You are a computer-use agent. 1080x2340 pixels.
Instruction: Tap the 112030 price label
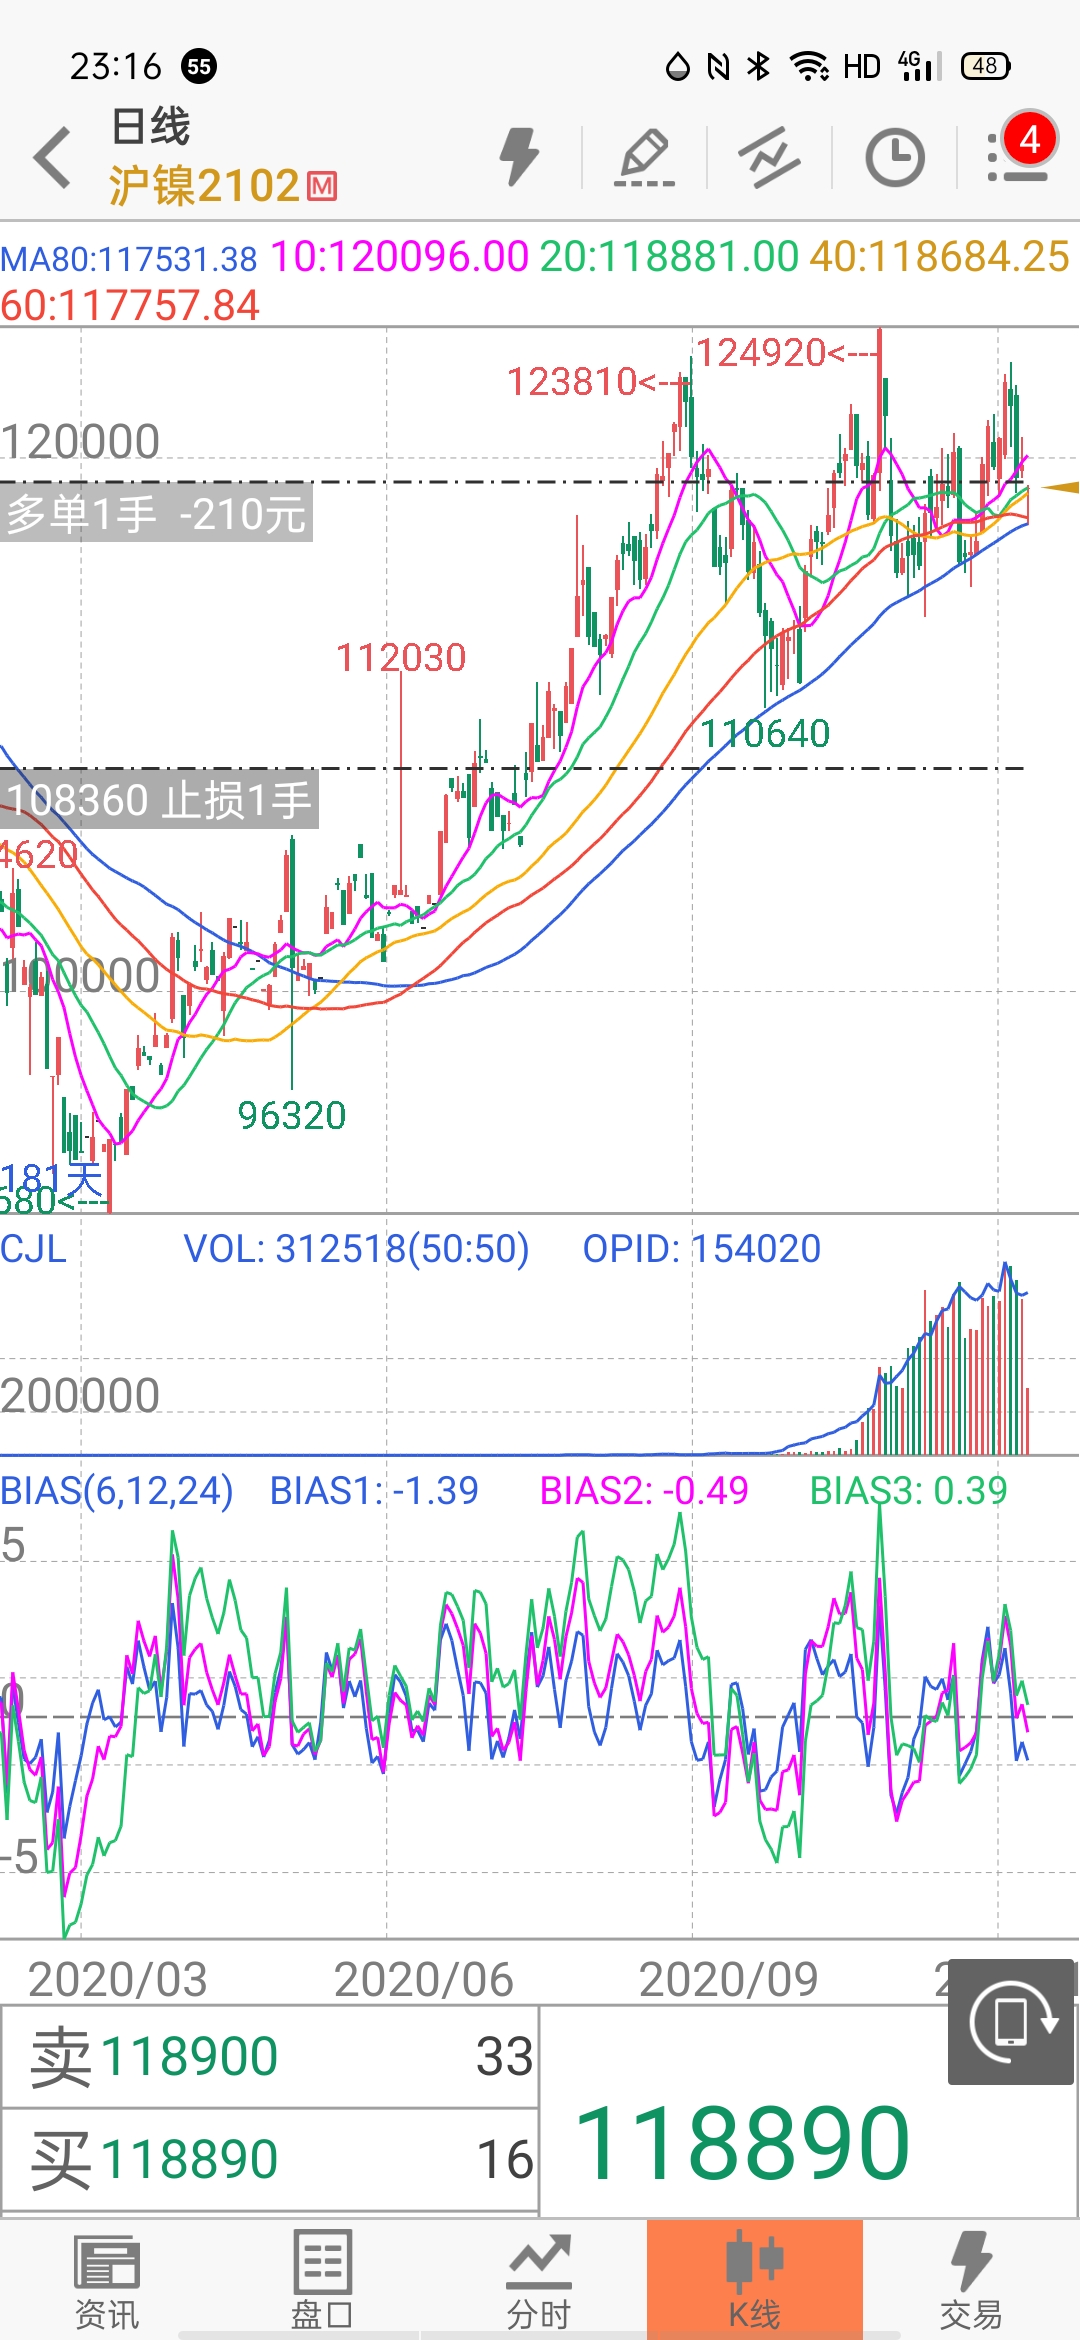coord(401,658)
